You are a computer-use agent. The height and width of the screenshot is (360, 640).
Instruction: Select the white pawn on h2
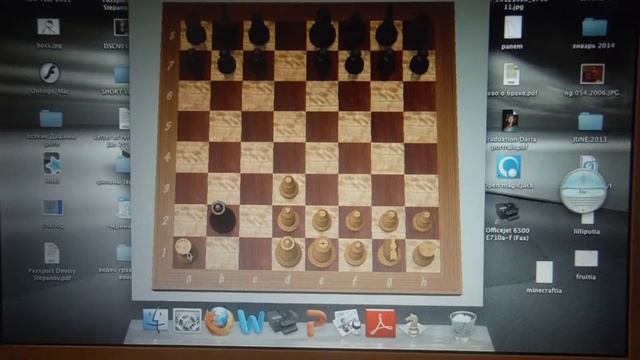click(422, 221)
